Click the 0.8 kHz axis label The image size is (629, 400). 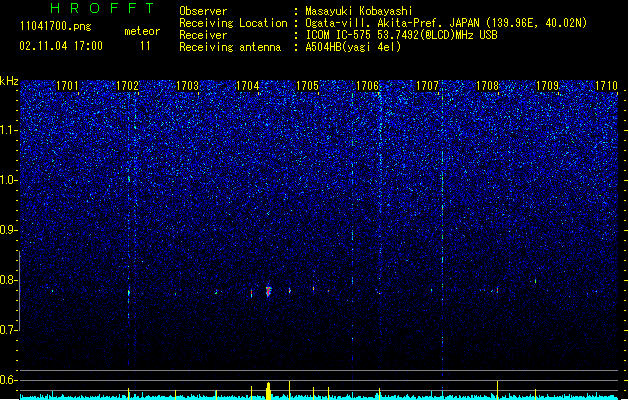point(9,280)
